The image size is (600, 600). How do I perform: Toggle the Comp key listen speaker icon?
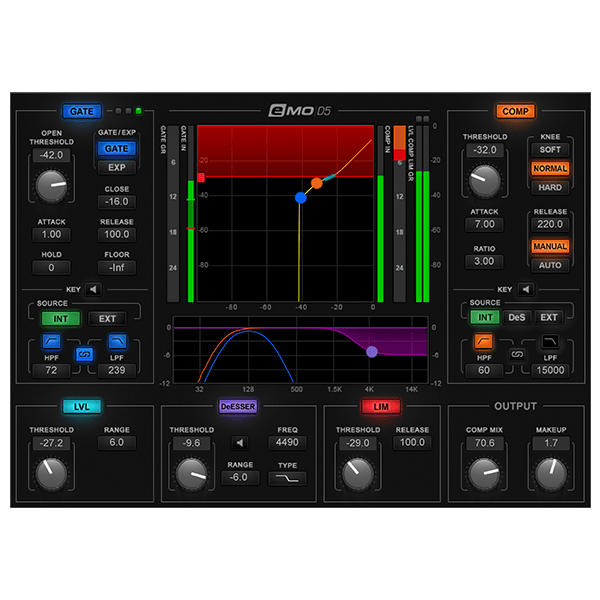coord(526,289)
